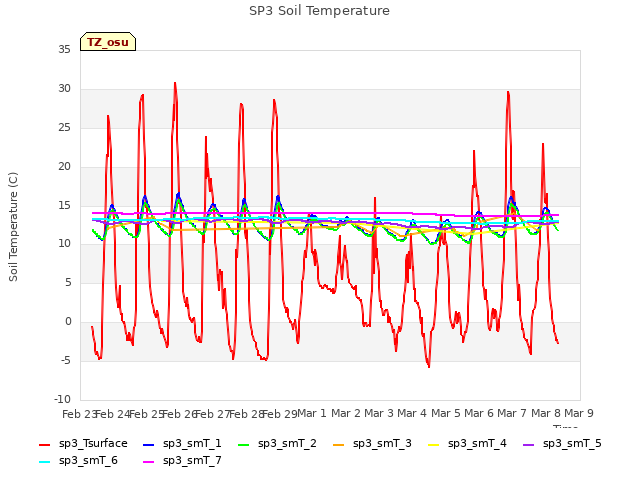Click the 10 y-axis tick label
Screen dimensions: 640x480
coord(64,244)
